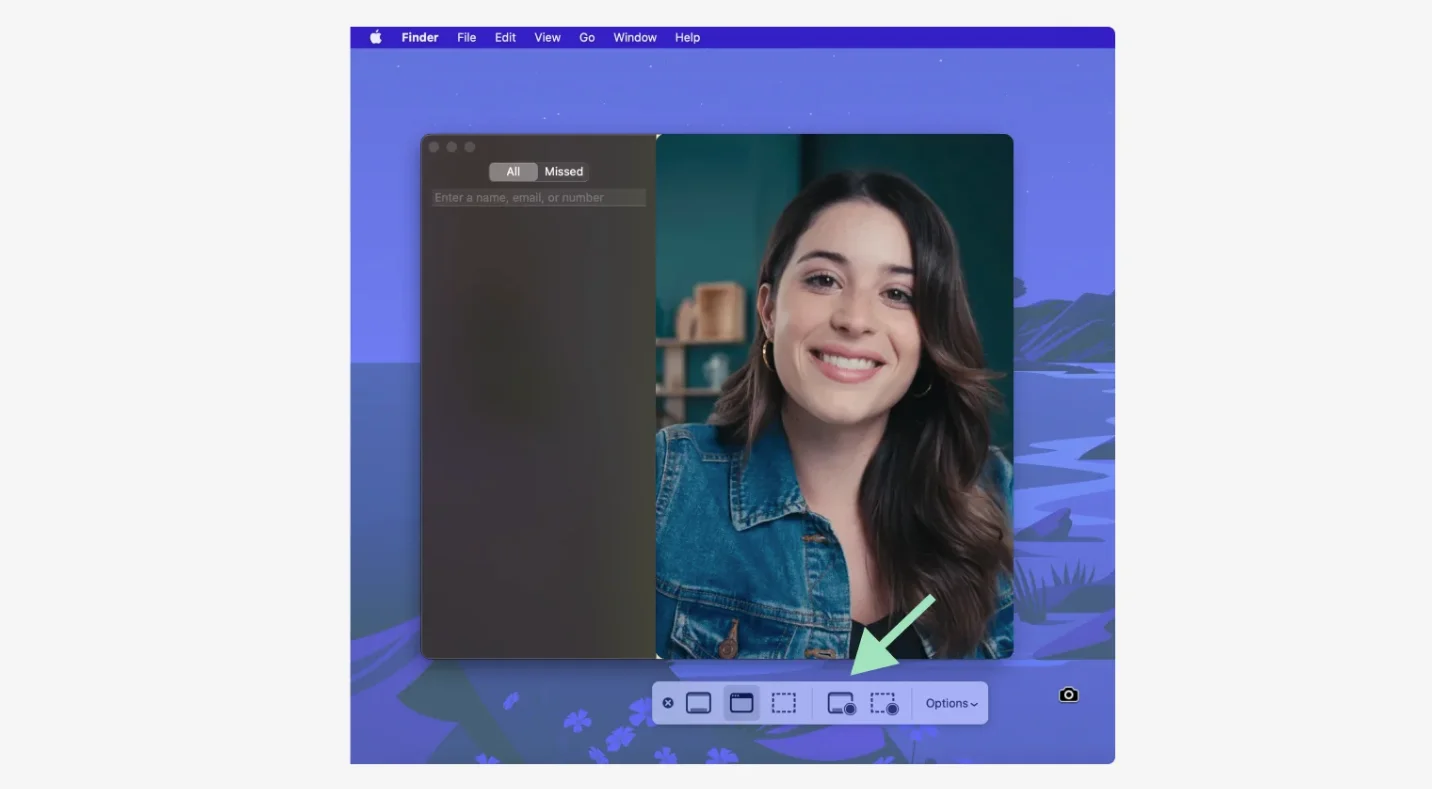Click the name, email, or number search field
This screenshot has height=789, width=1432.
coord(538,197)
